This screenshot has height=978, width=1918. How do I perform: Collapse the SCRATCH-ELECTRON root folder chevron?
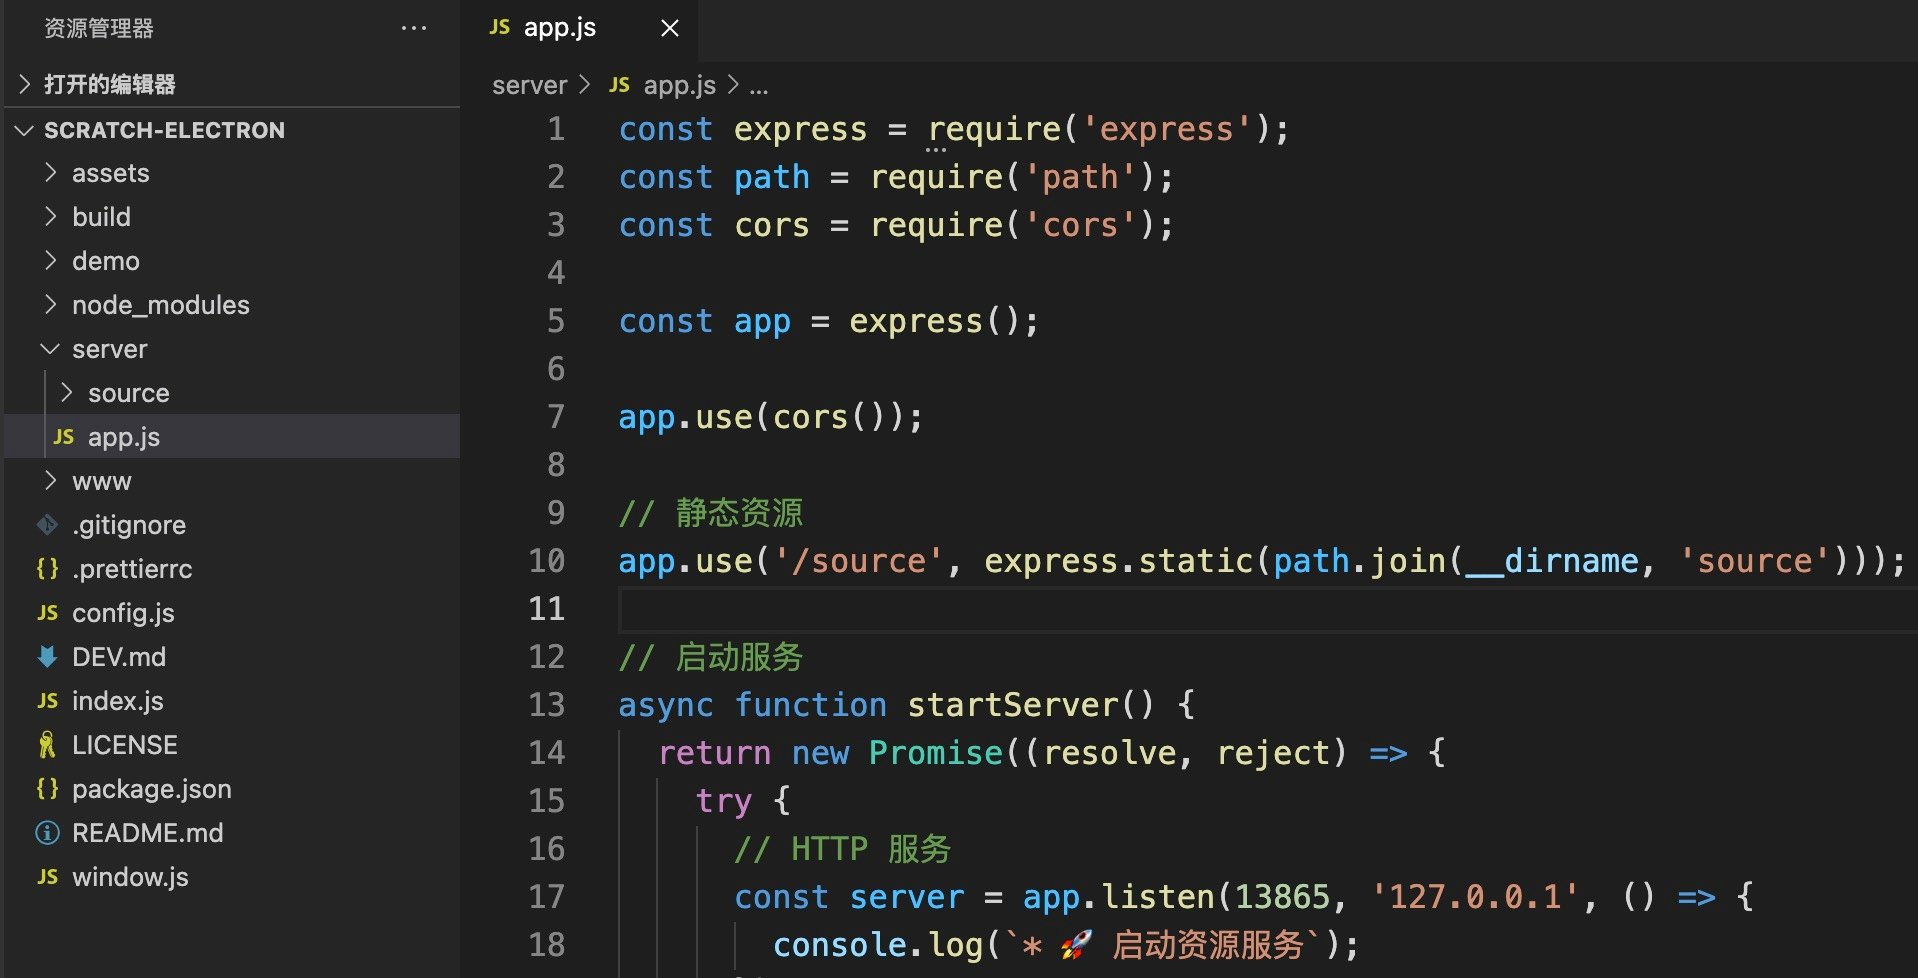point(25,130)
